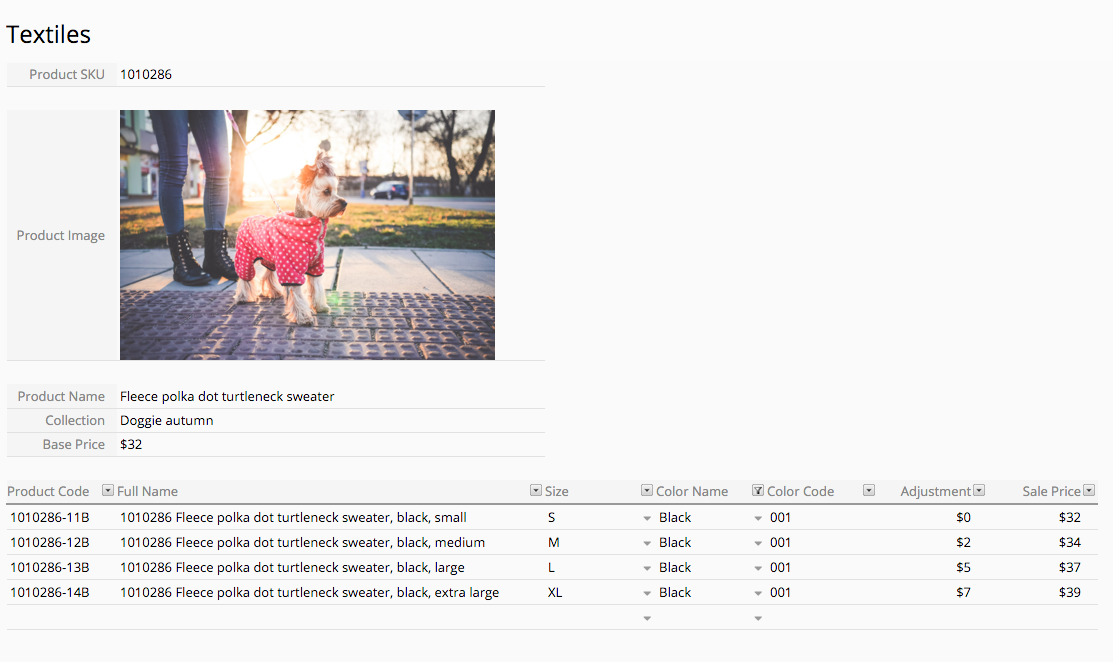Open the Sale Price column filter
The height and width of the screenshot is (662, 1113).
point(1089,490)
